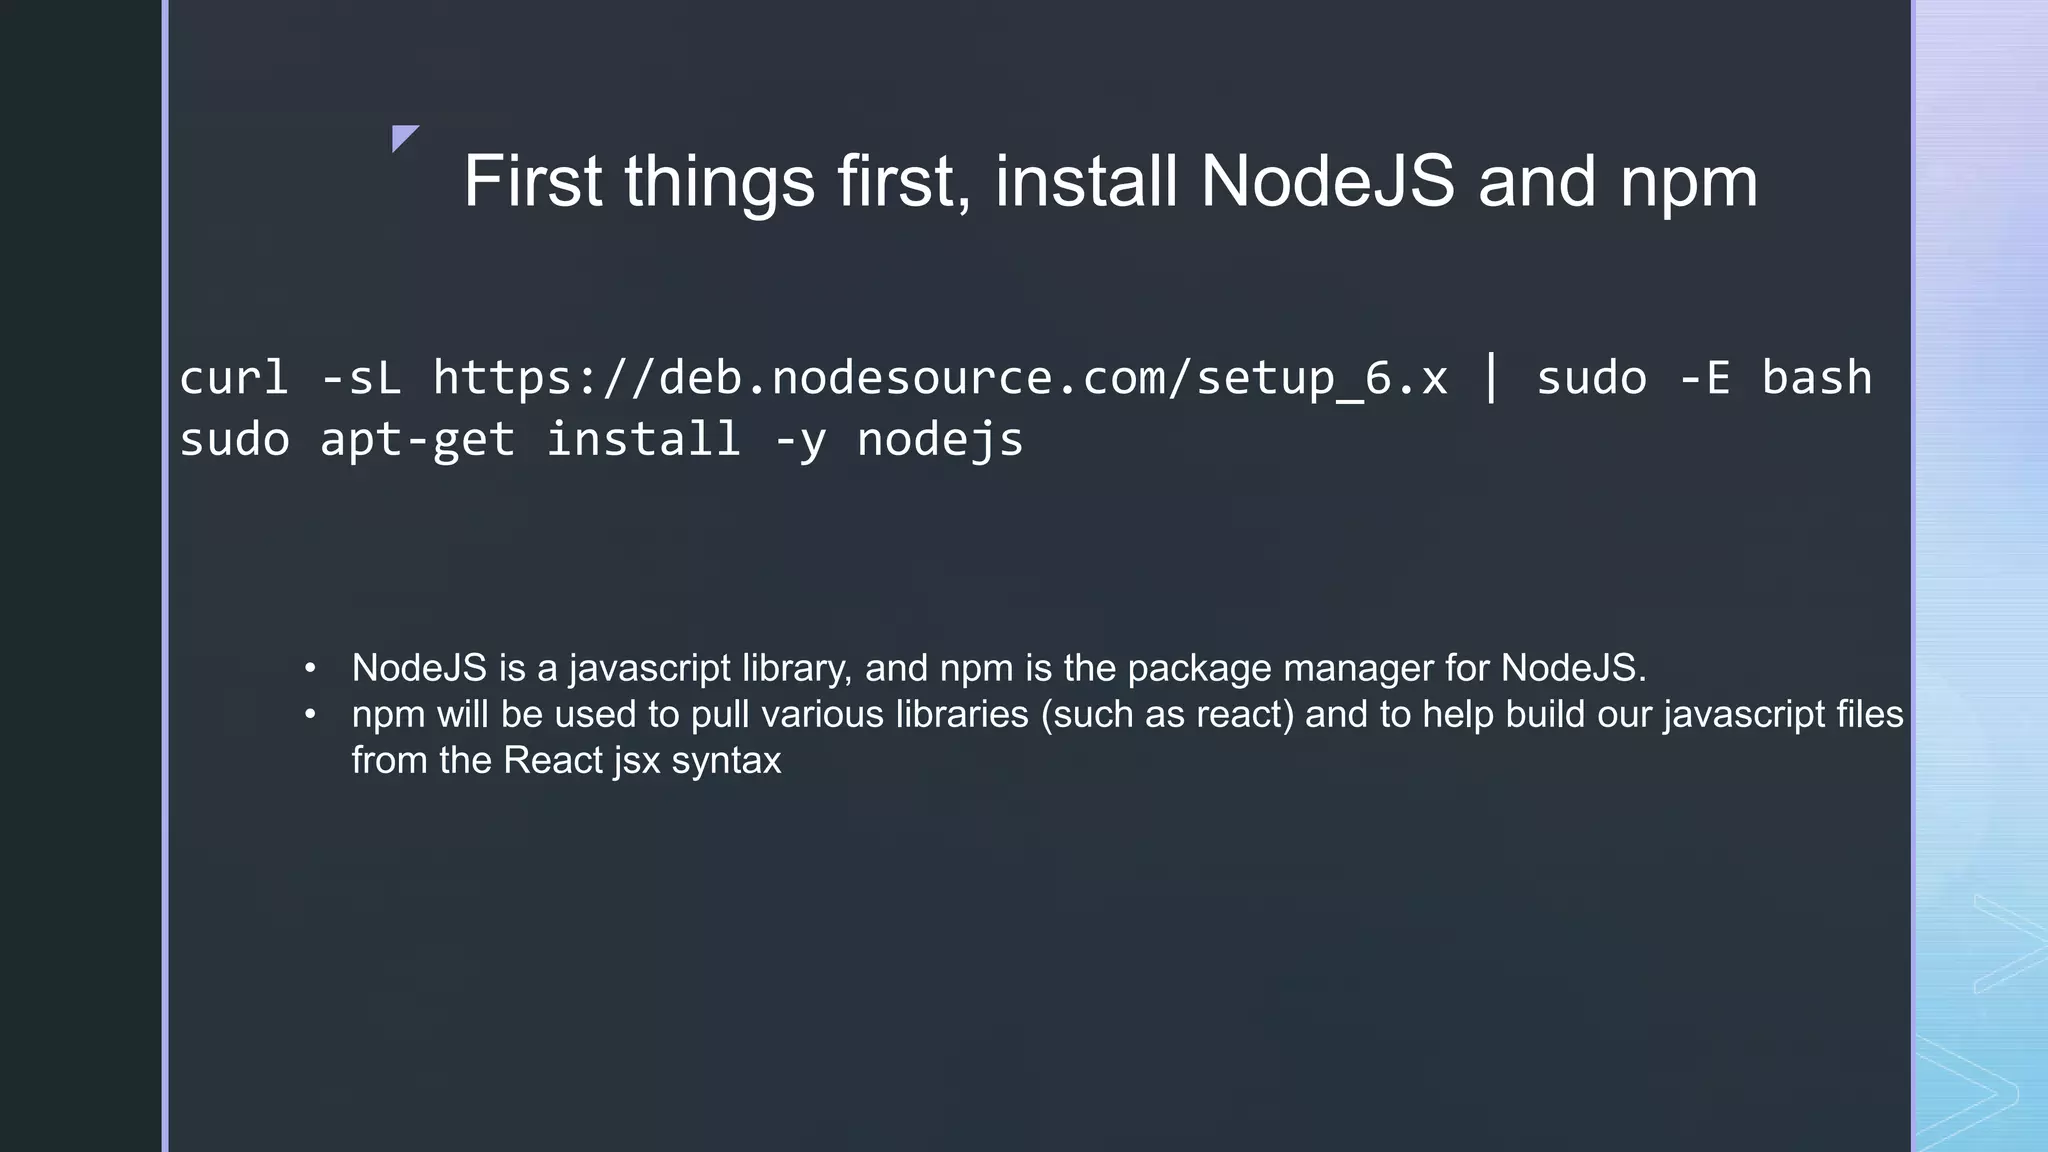Viewport: 2048px width, 1152px height.
Task: Click the first bullet point dot
Action: [310, 668]
